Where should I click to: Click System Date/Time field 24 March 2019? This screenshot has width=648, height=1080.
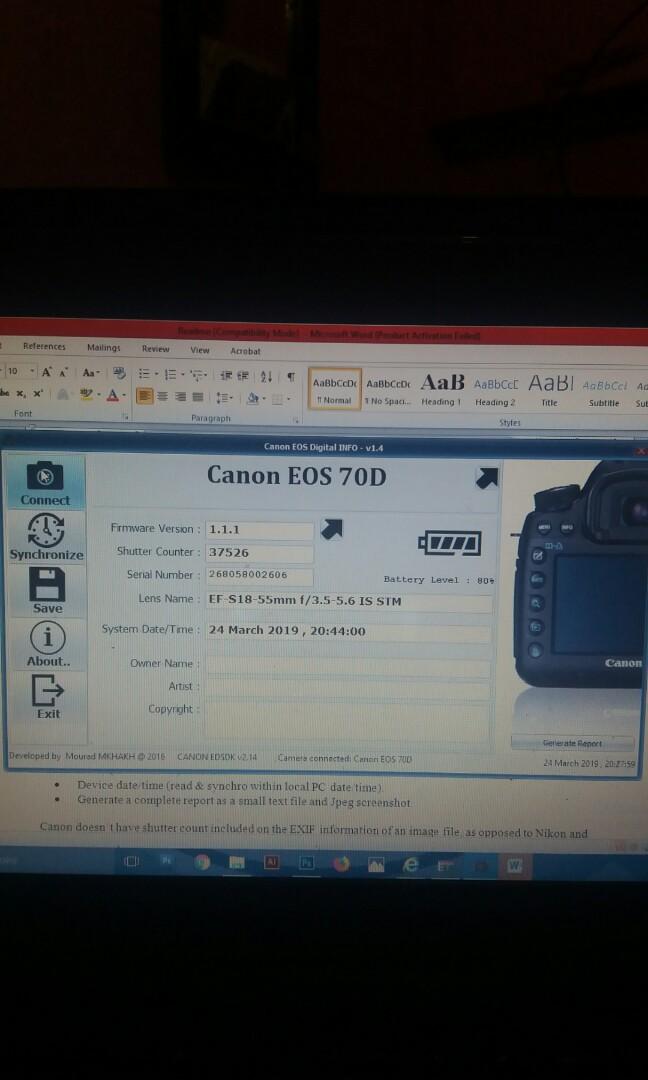point(348,632)
